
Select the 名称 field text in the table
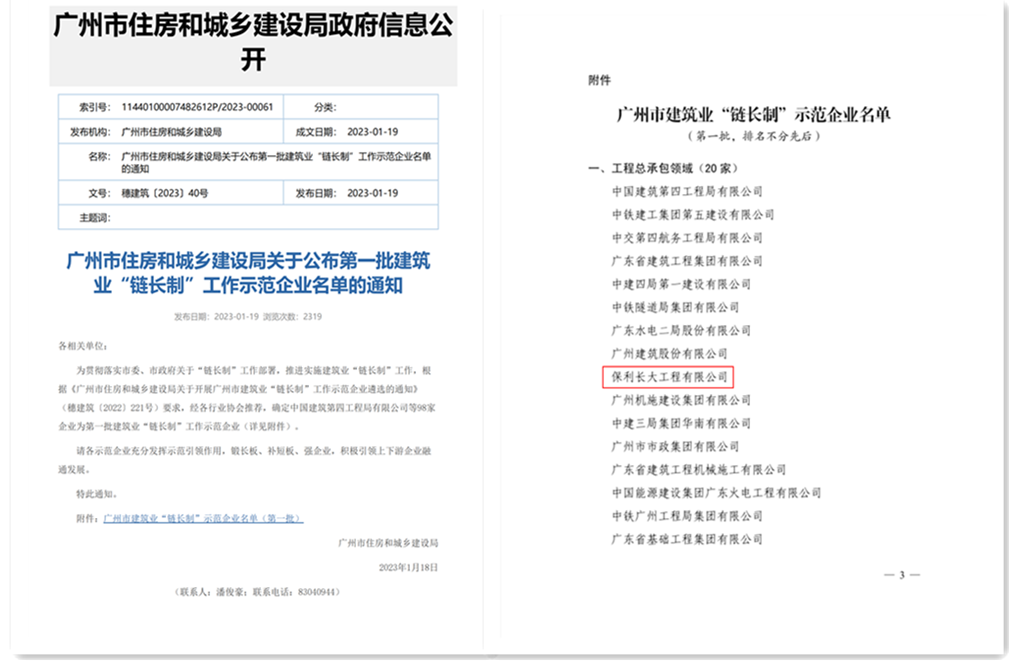(x=276, y=162)
